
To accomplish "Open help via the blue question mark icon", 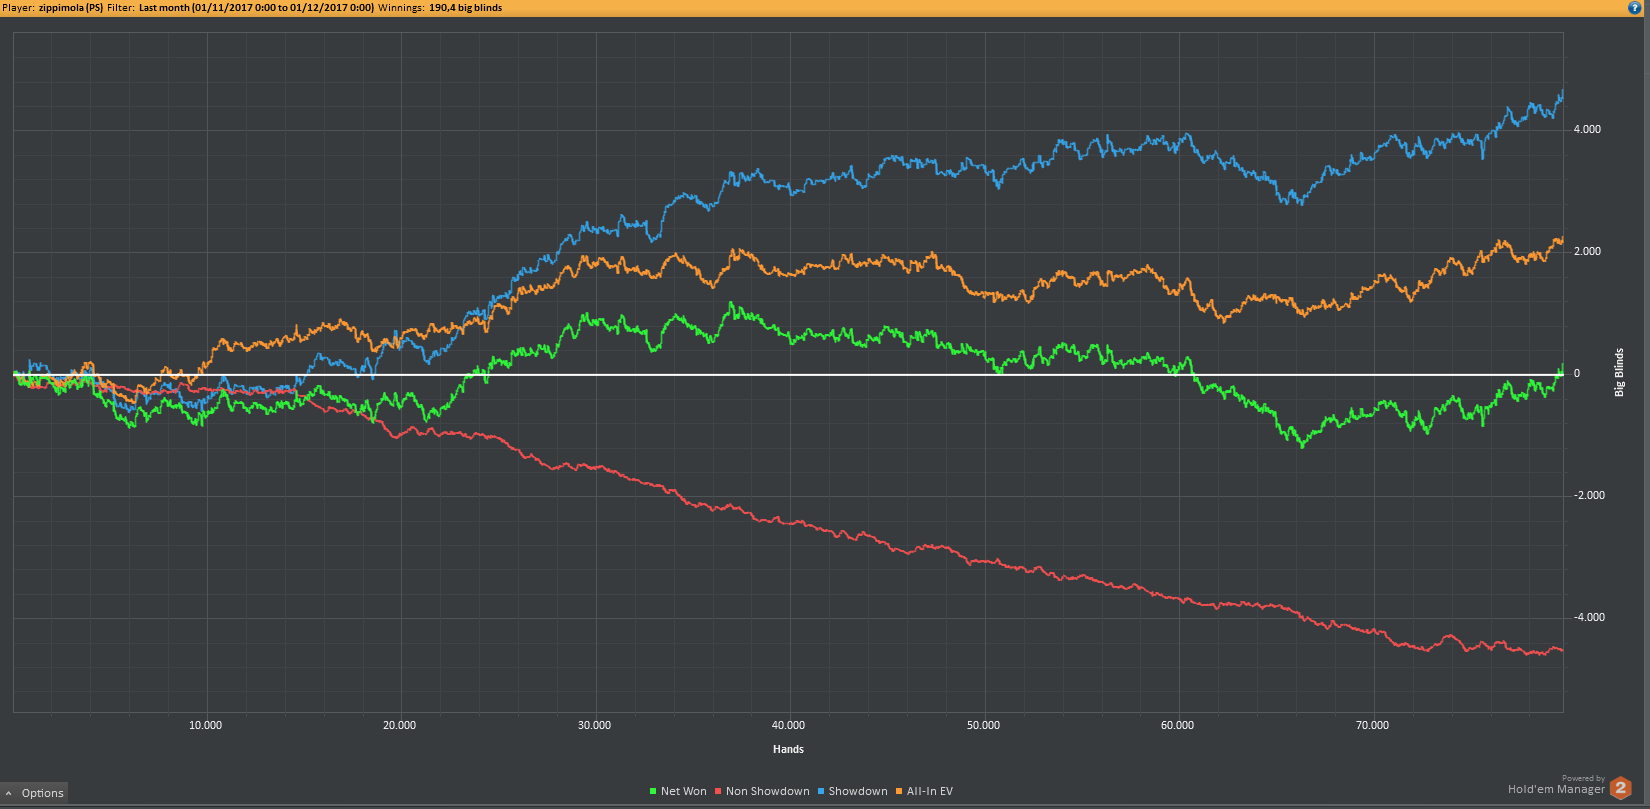I will 1635,8.
